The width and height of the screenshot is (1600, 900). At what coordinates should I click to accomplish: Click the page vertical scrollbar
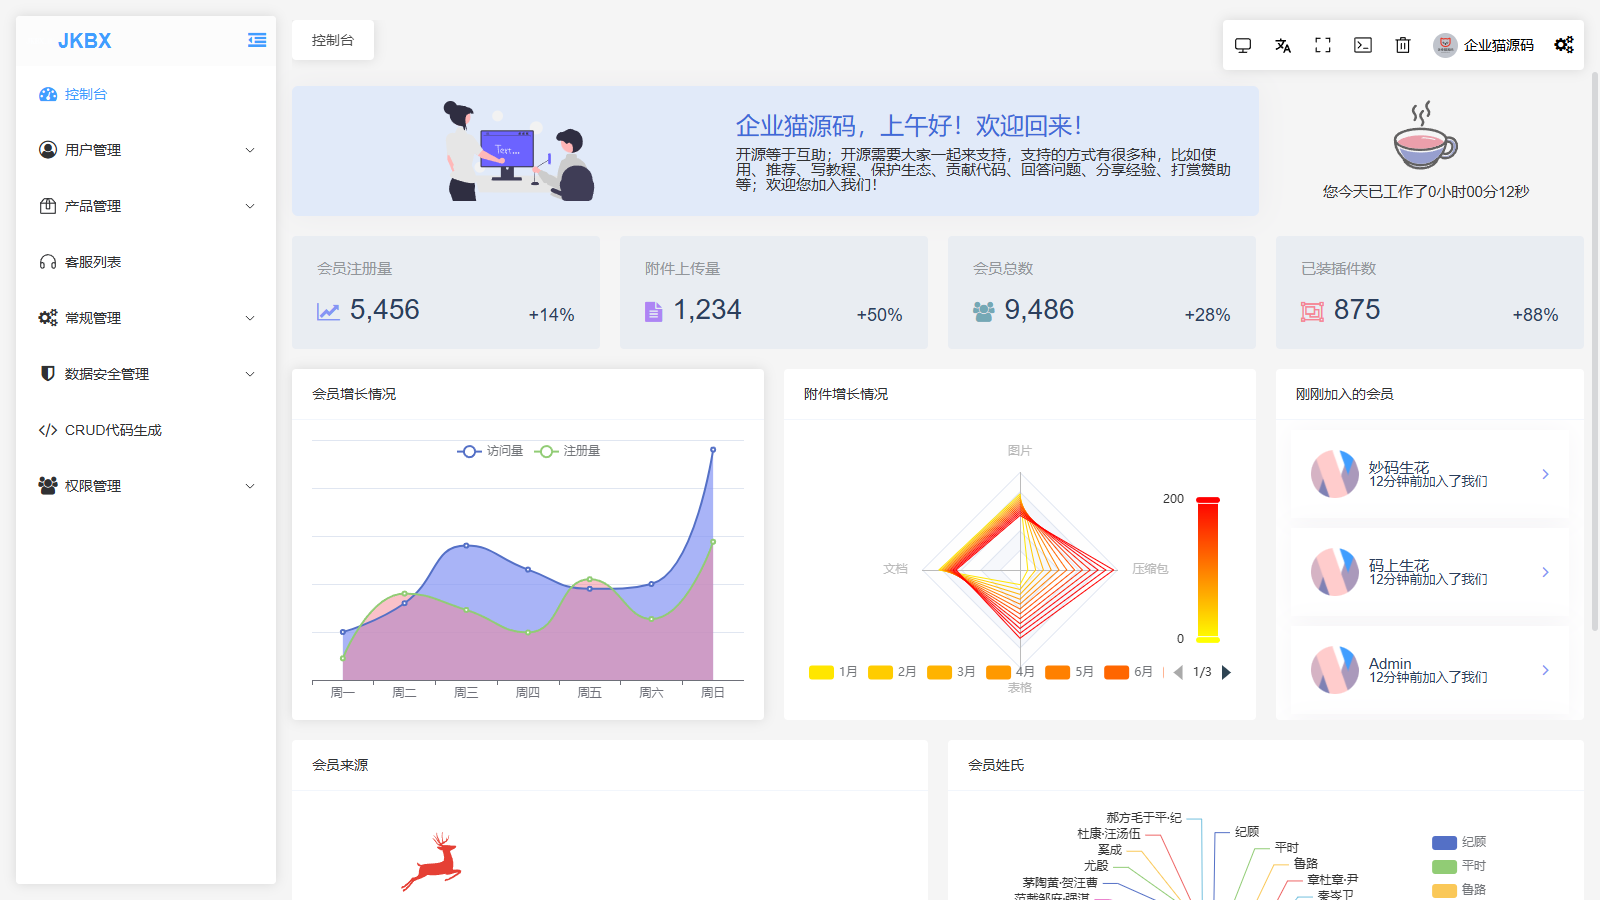click(x=1595, y=350)
